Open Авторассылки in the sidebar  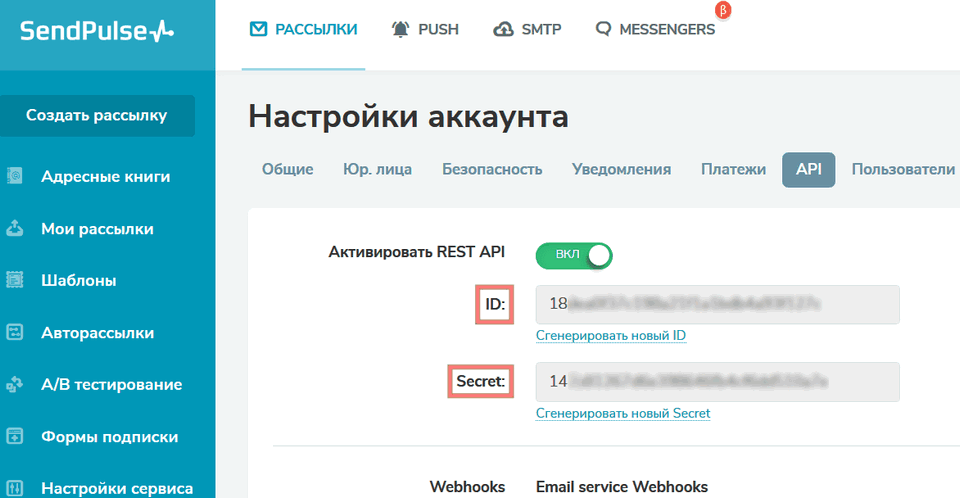(97, 333)
